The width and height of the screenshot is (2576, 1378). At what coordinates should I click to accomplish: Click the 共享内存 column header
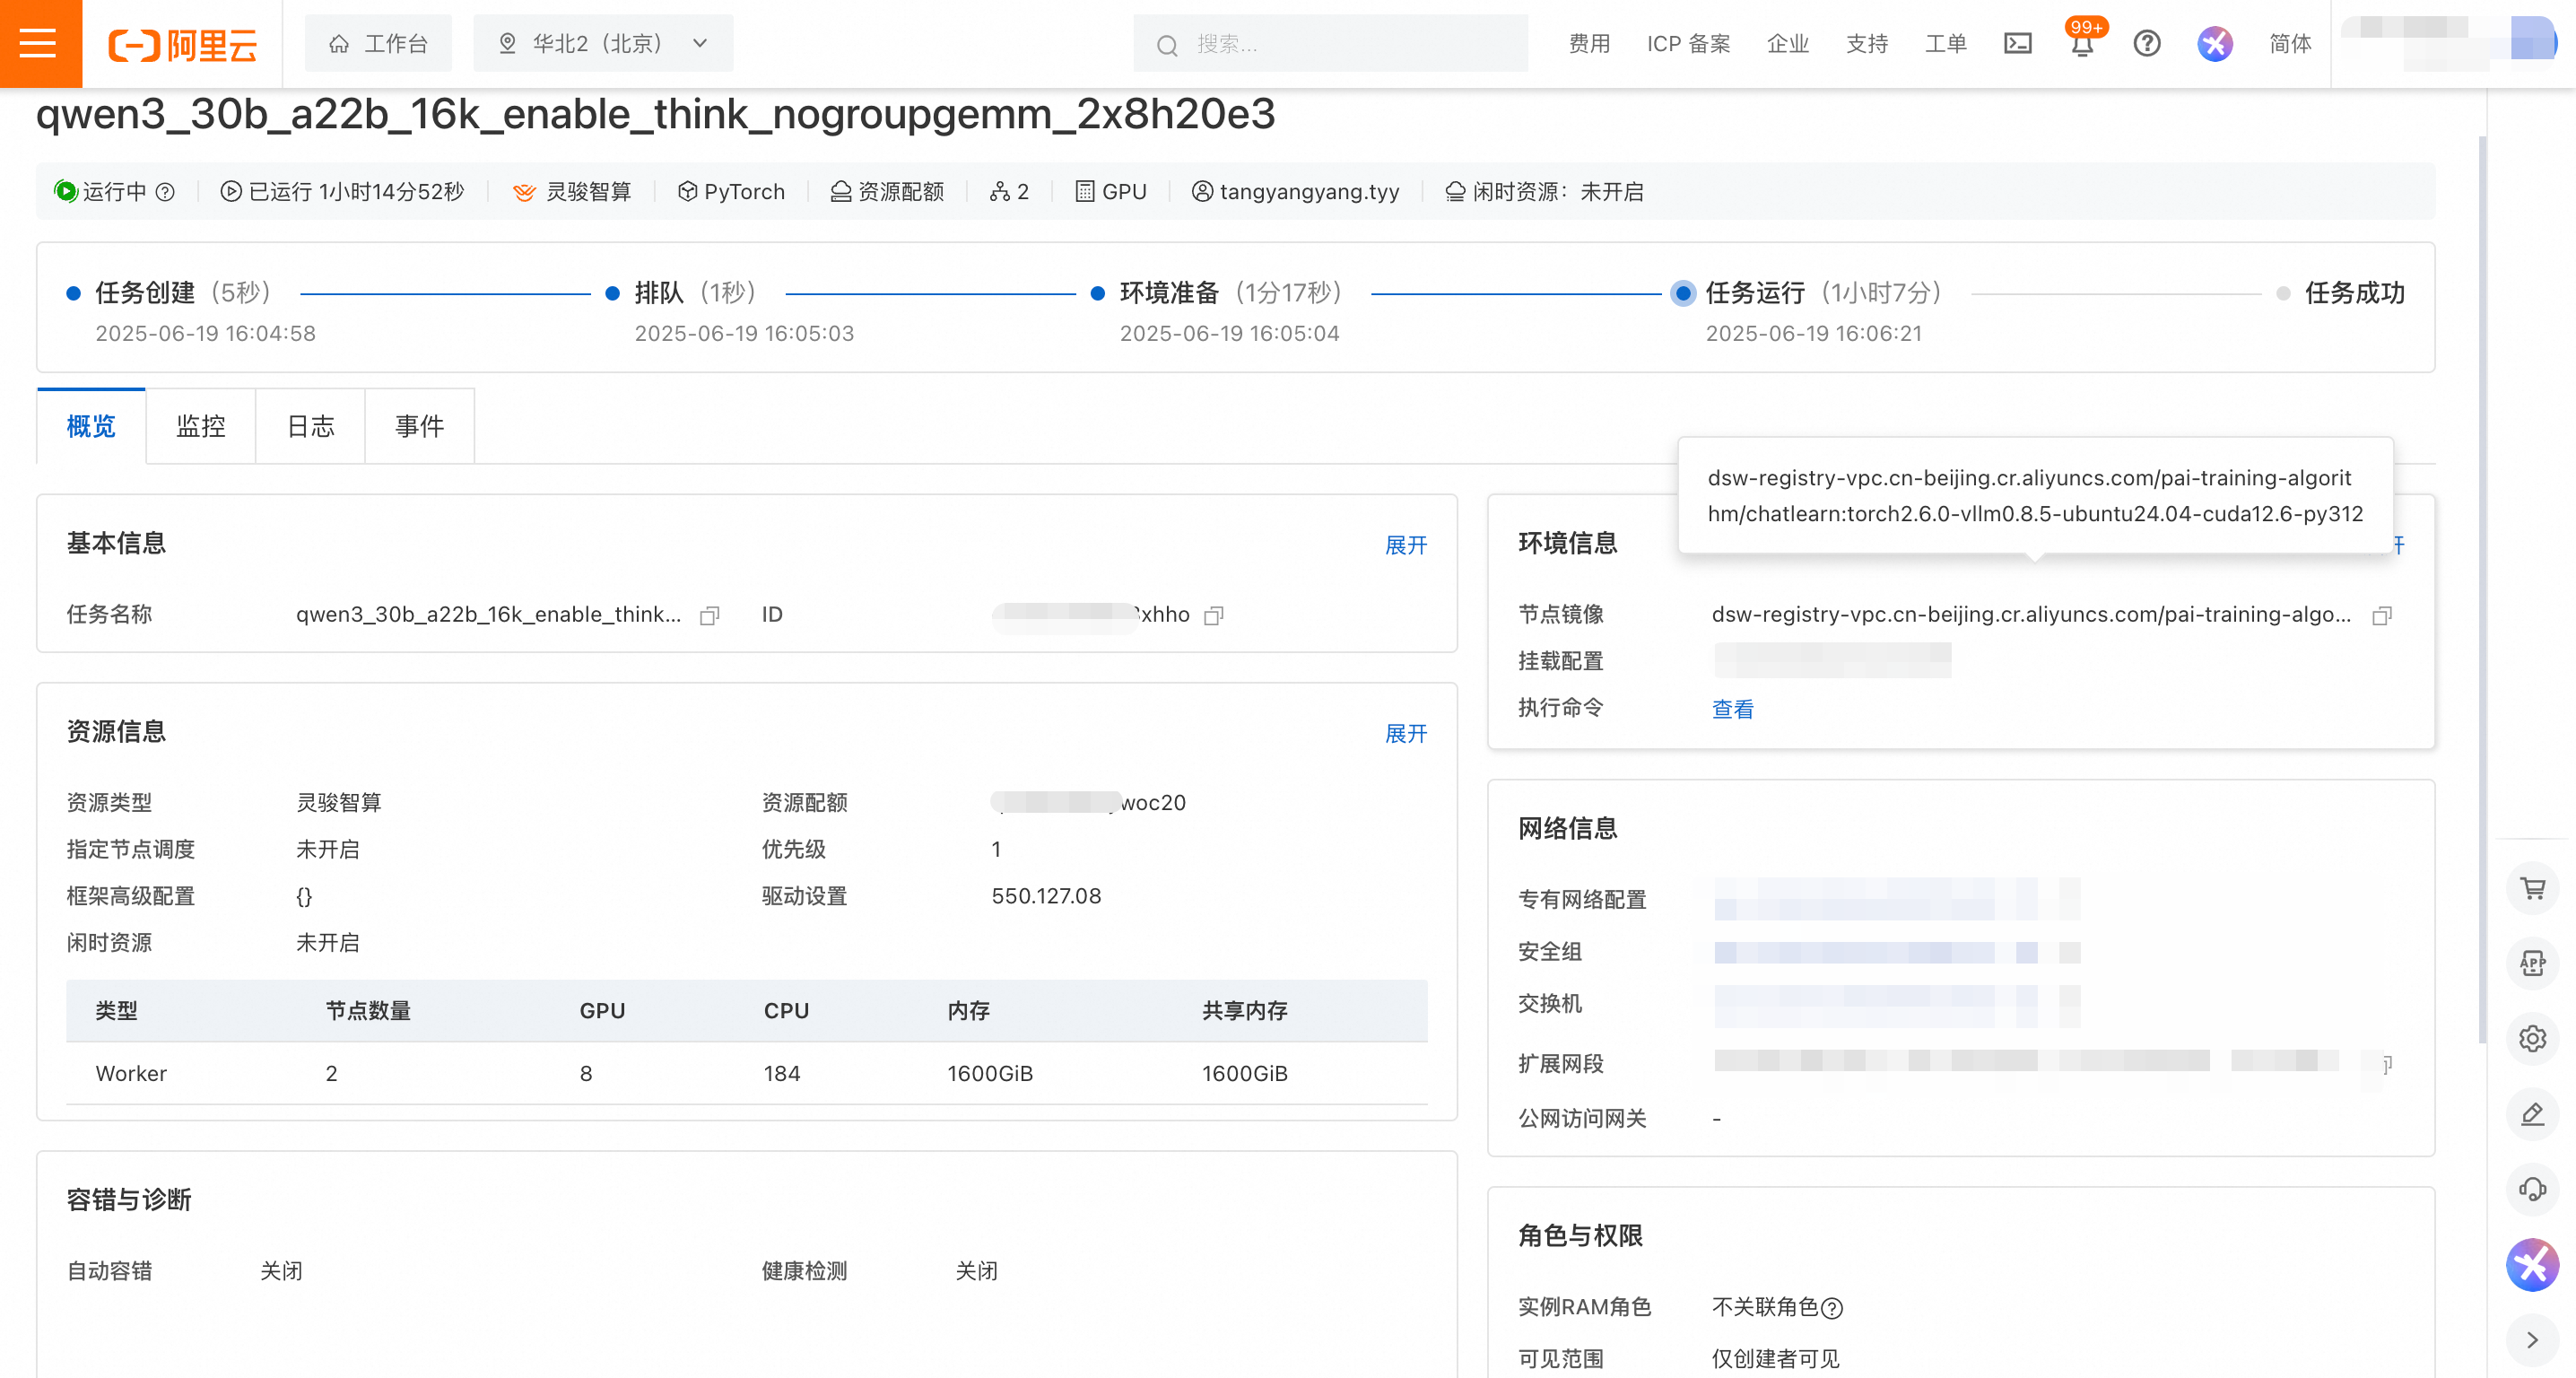click(1244, 1010)
